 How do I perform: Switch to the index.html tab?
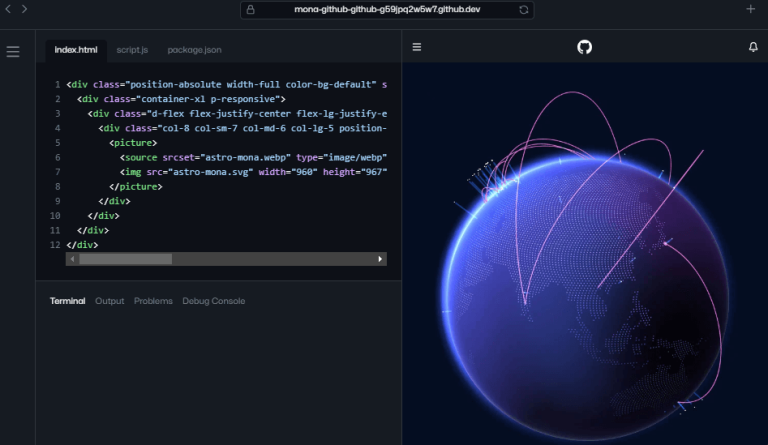76,49
